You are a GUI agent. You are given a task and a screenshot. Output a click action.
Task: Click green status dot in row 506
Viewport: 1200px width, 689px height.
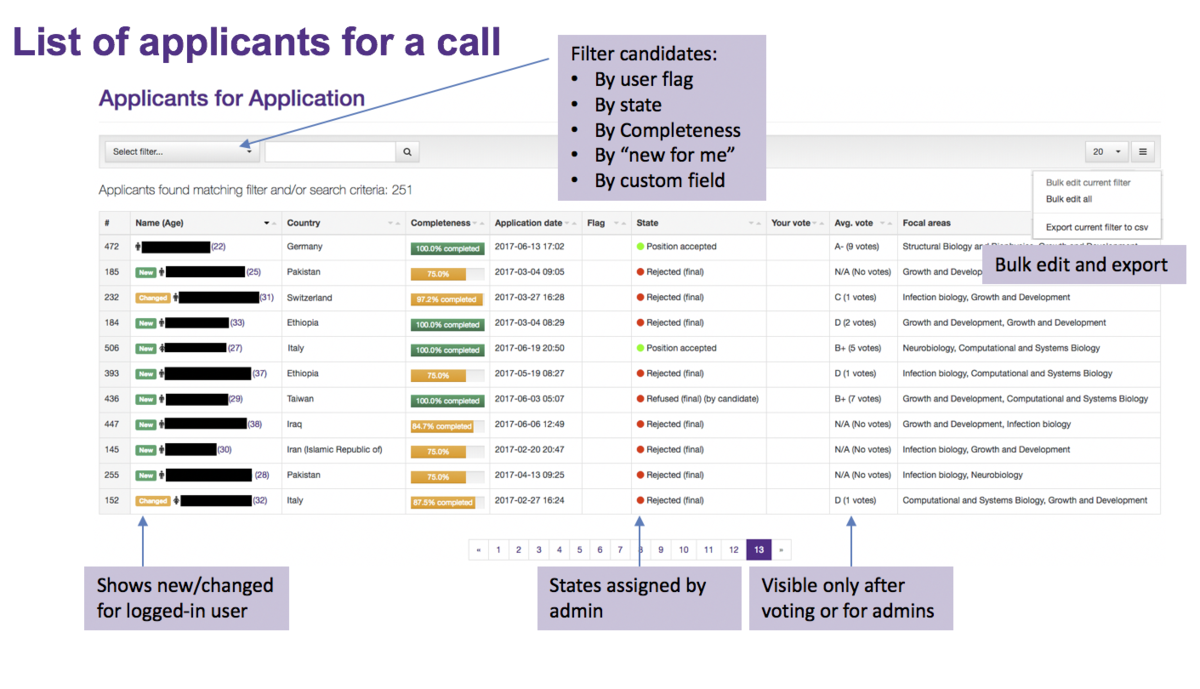640,348
